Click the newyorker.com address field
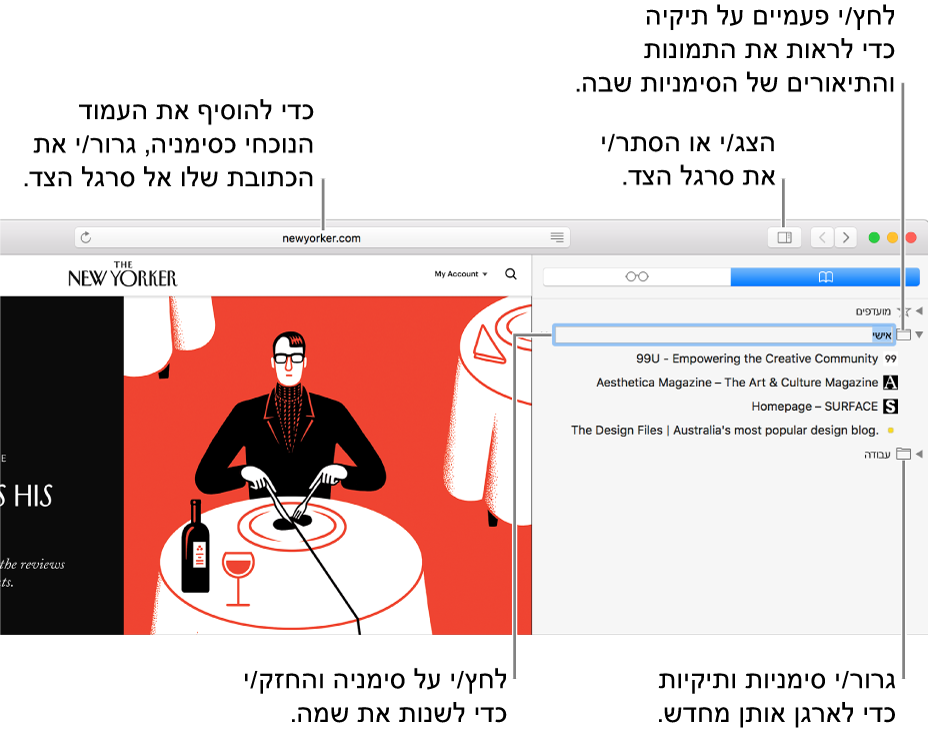This screenshot has height=732, width=928. [x=321, y=238]
